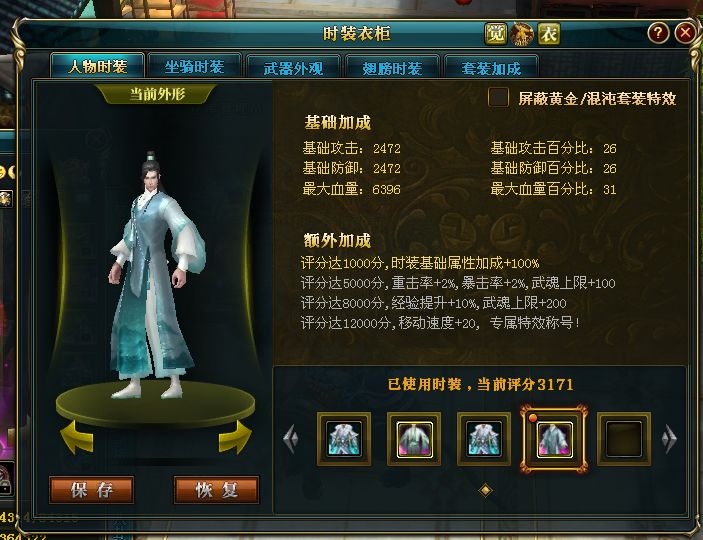Select the second costume with pink glow

pos(414,439)
